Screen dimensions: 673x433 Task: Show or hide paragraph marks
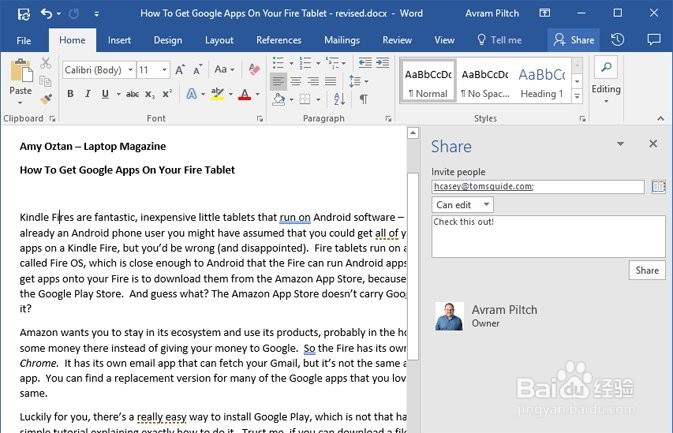[364, 100]
